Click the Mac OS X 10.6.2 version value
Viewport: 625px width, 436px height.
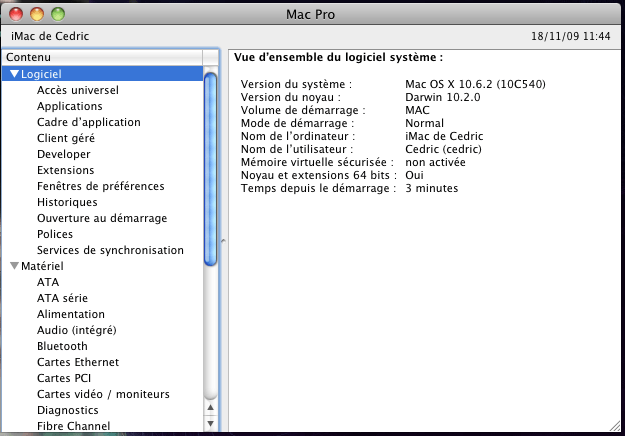click(x=475, y=84)
